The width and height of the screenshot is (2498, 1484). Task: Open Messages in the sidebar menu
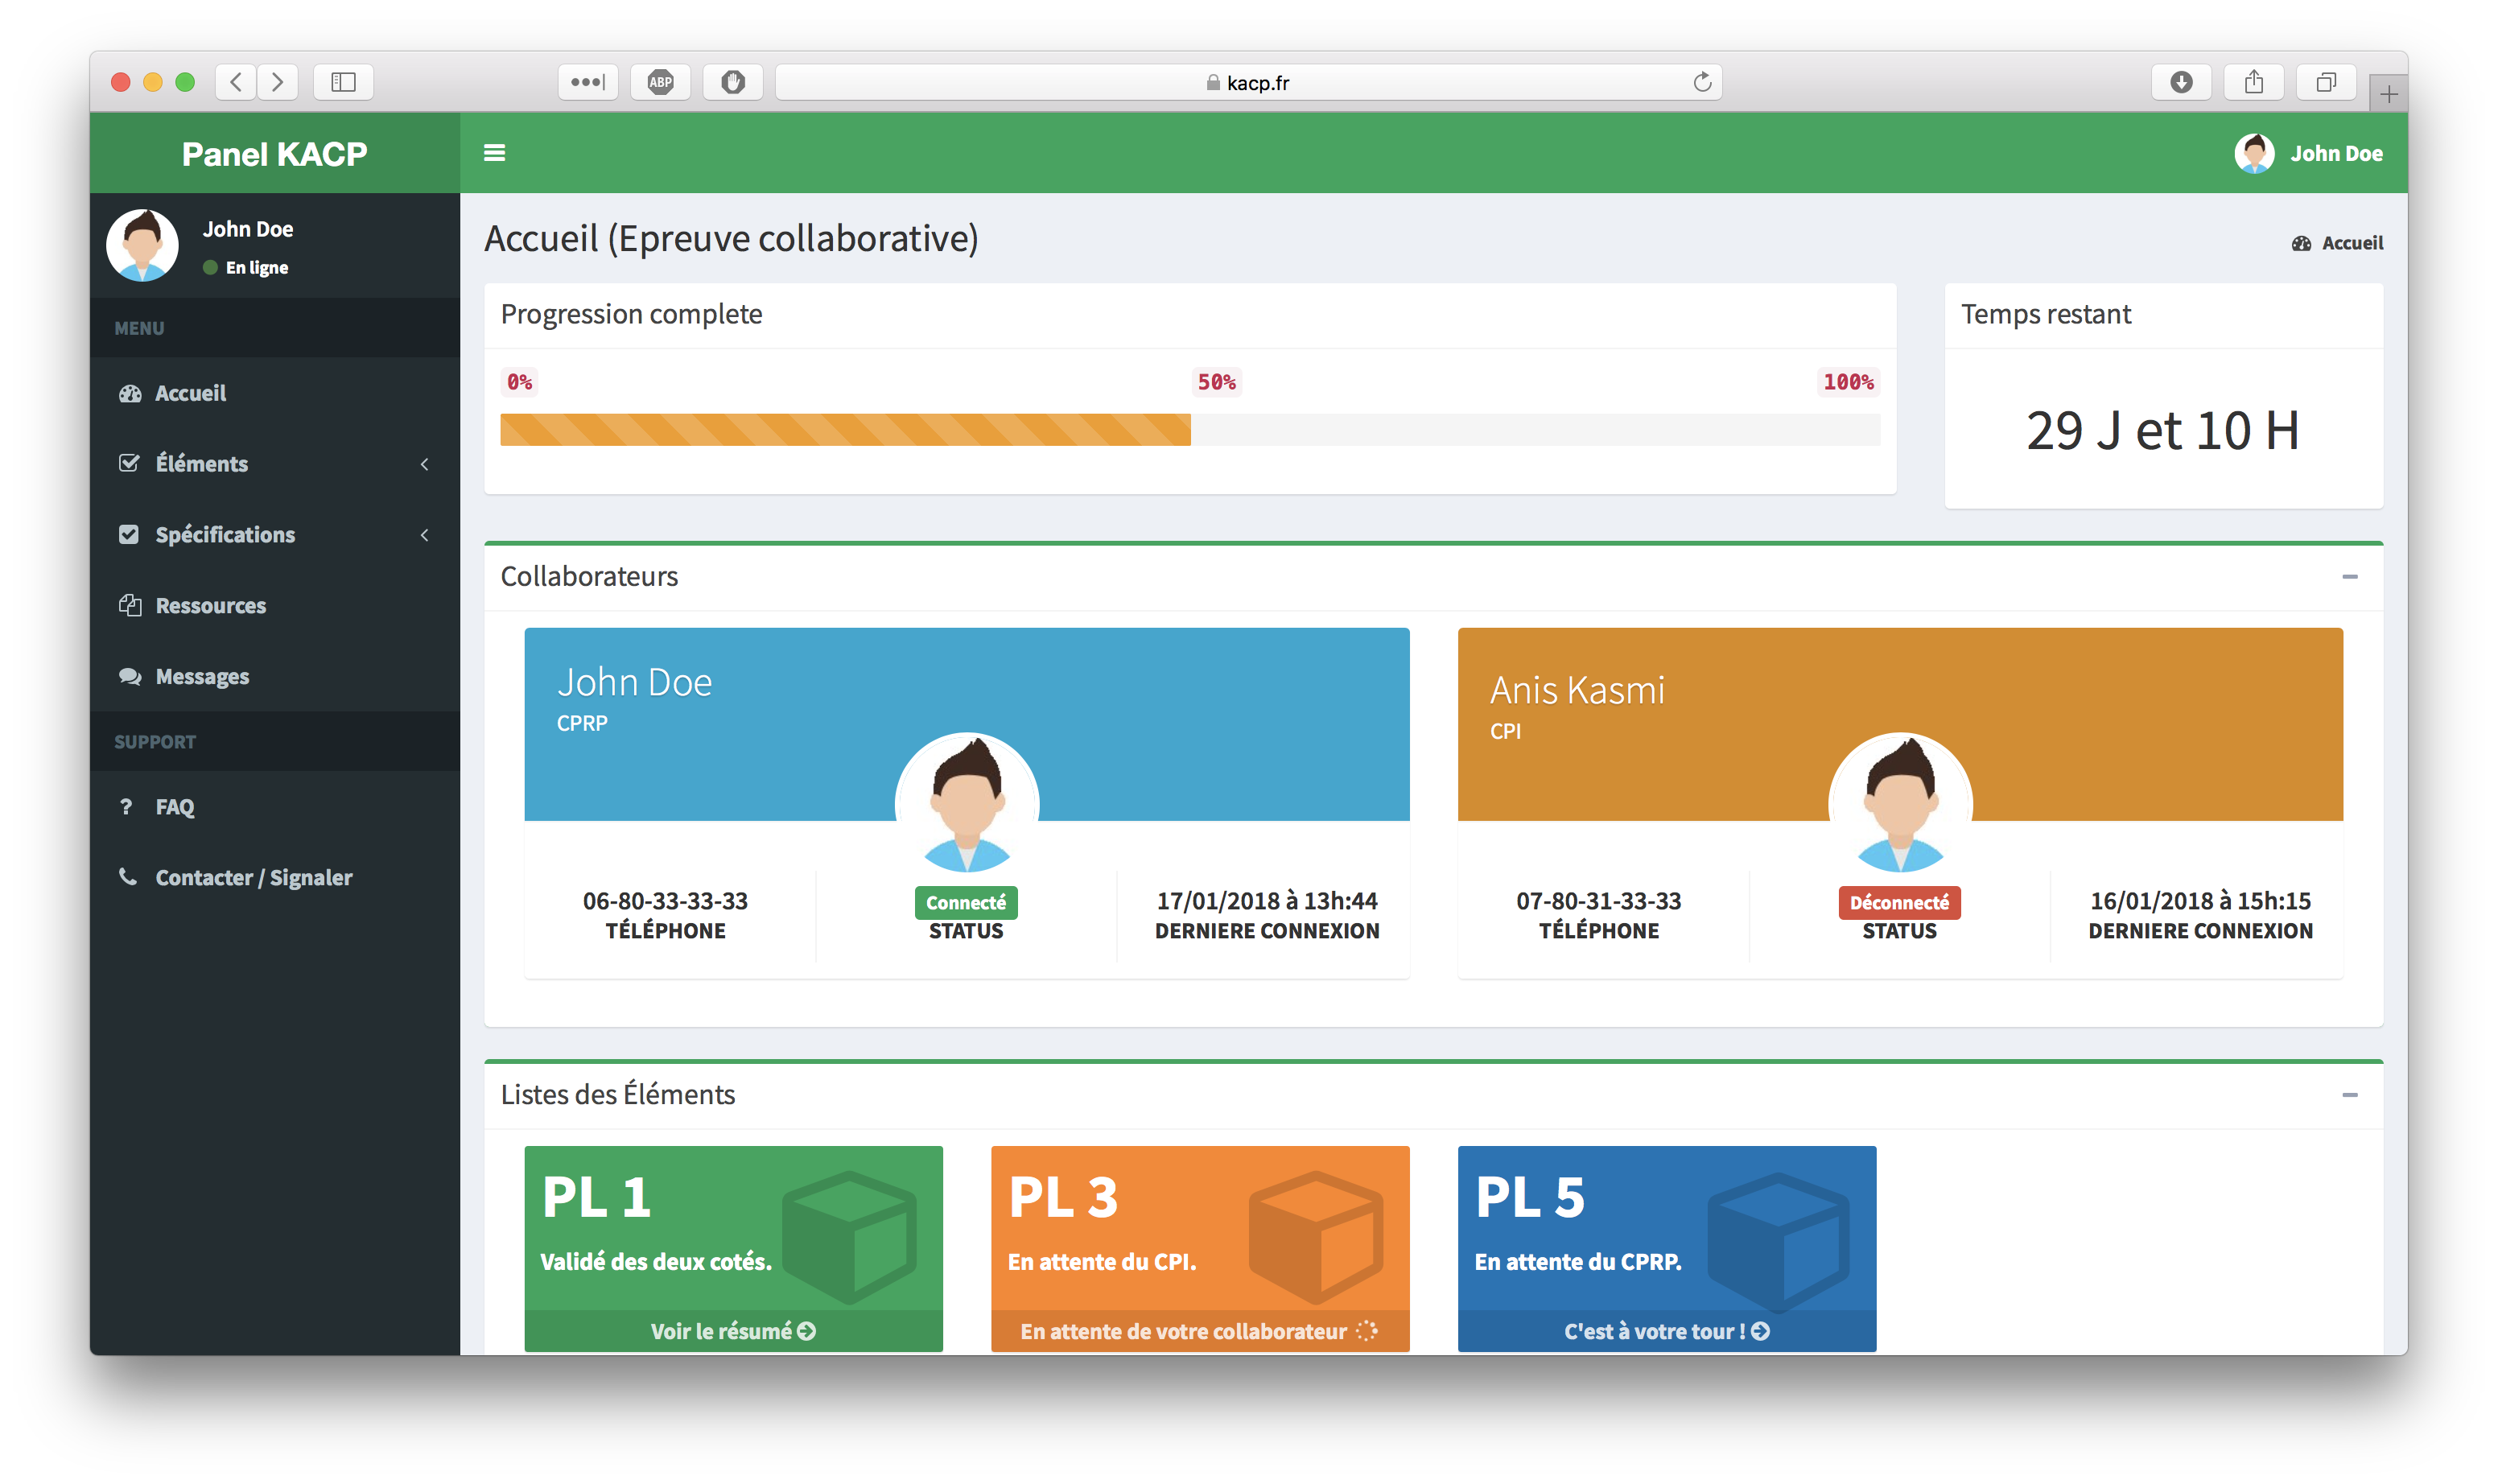[x=202, y=677]
